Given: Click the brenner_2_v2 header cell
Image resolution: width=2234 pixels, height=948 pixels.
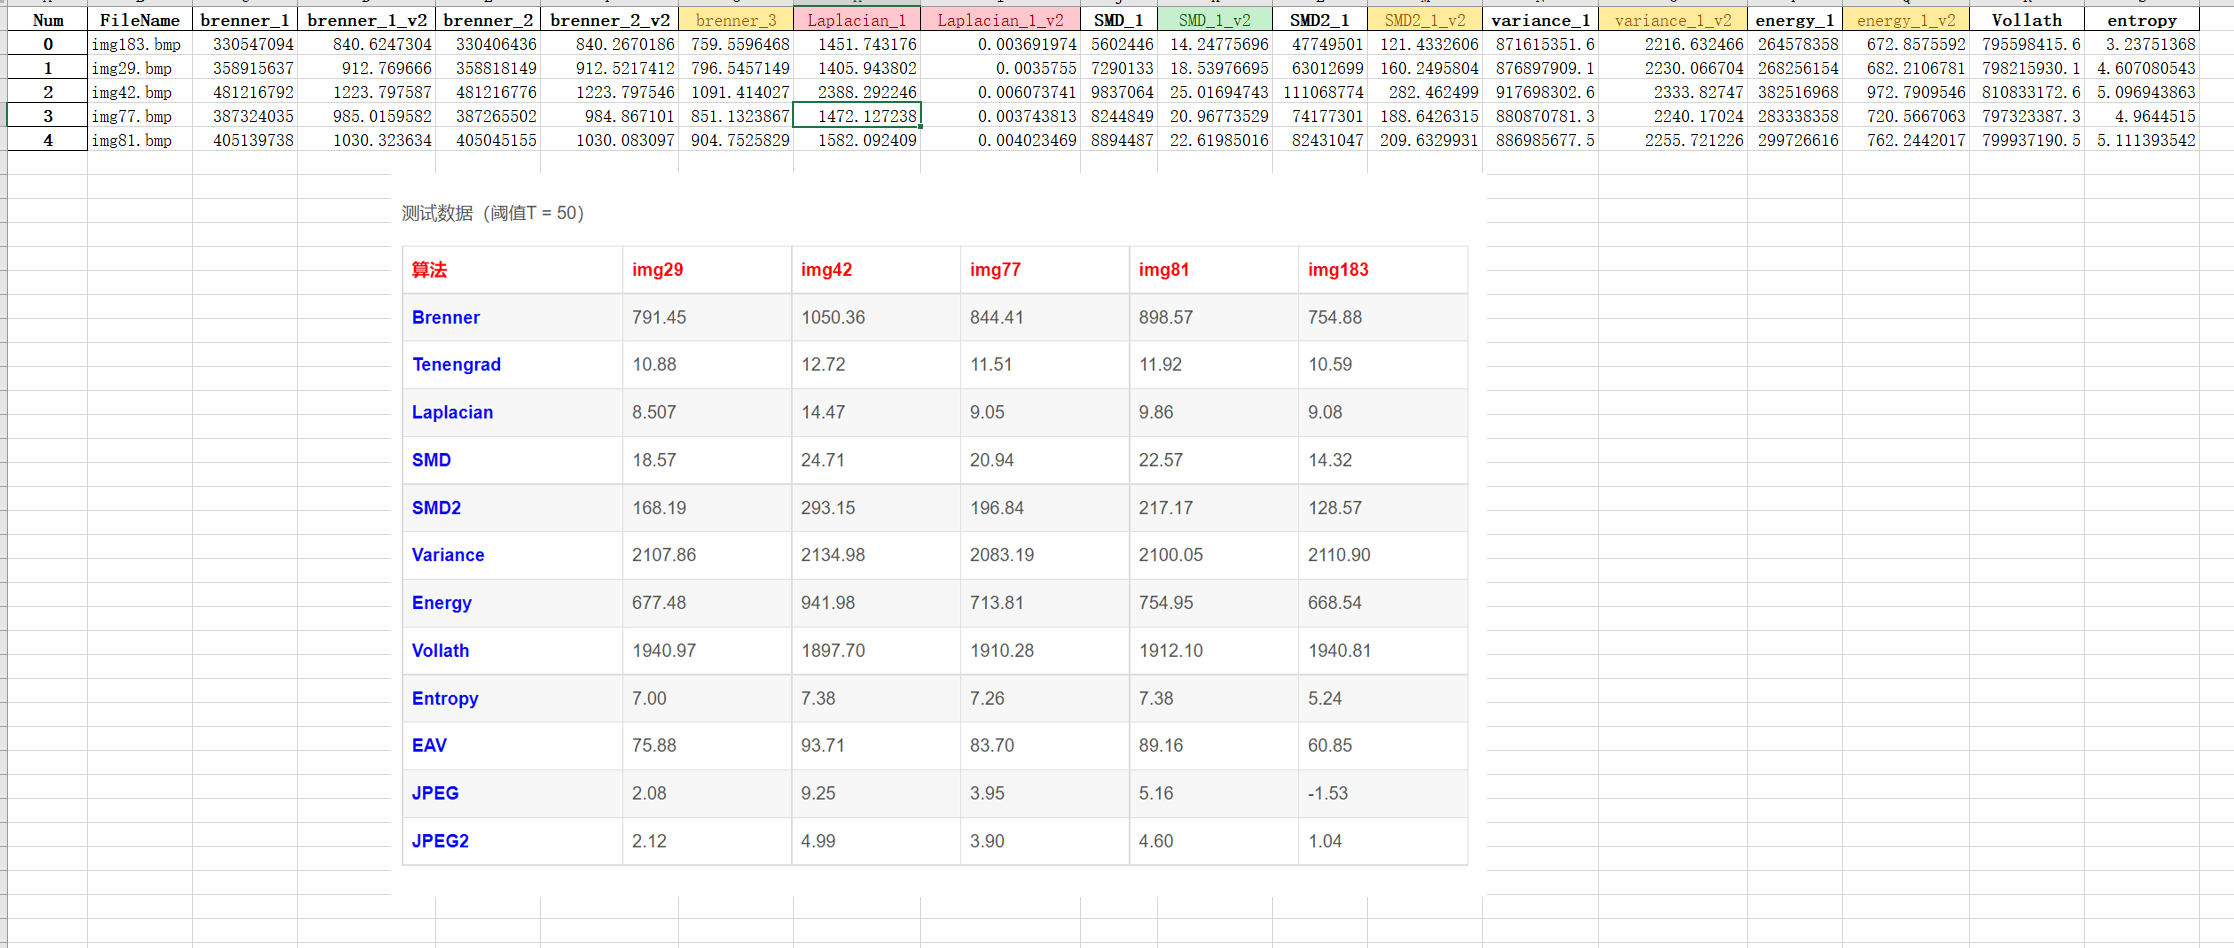Looking at the screenshot, I should [610, 20].
